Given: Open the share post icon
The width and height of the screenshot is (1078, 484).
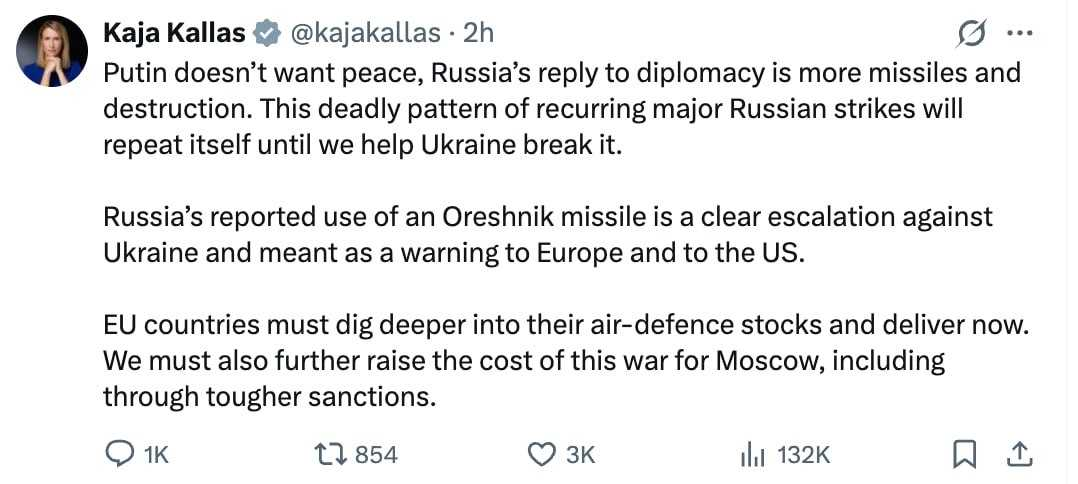Looking at the screenshot, I should (1019, 455).
